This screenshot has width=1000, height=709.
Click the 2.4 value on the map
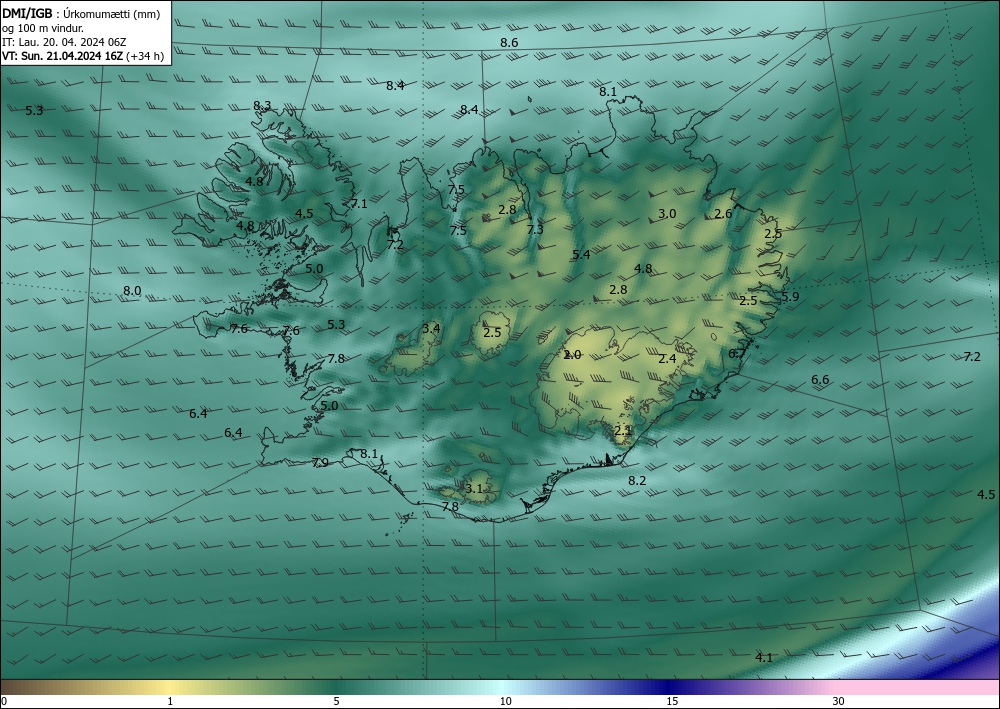[667, 358]
